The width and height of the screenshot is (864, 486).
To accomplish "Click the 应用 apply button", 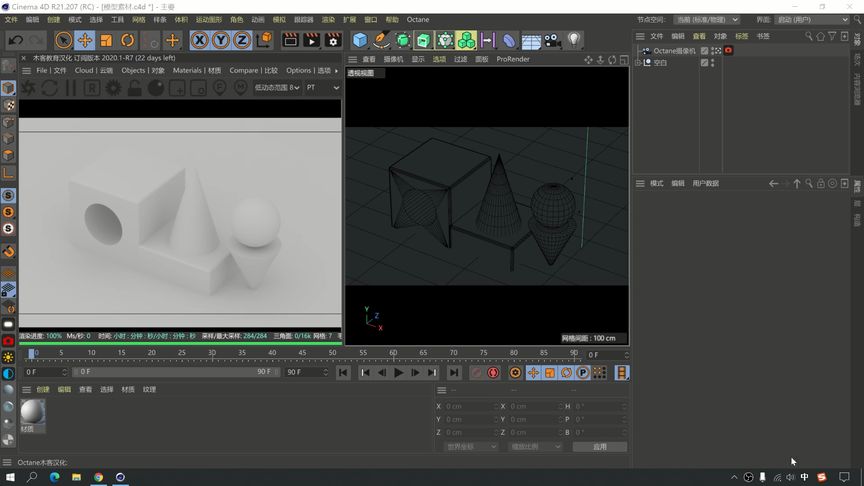I will 599,446.
